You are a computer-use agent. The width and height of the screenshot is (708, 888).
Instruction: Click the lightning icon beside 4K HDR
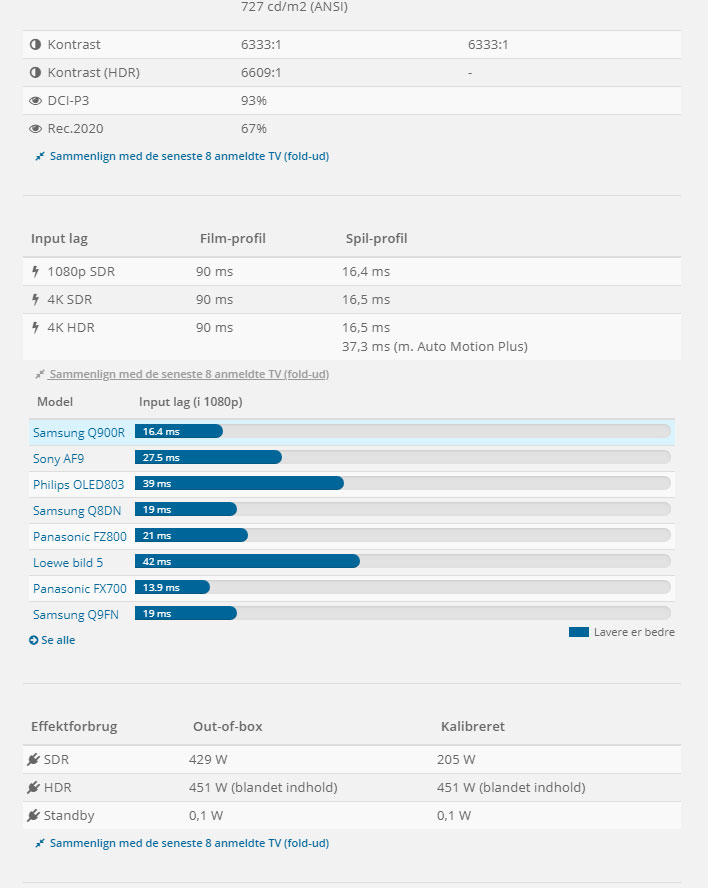(x=36, y=327)
